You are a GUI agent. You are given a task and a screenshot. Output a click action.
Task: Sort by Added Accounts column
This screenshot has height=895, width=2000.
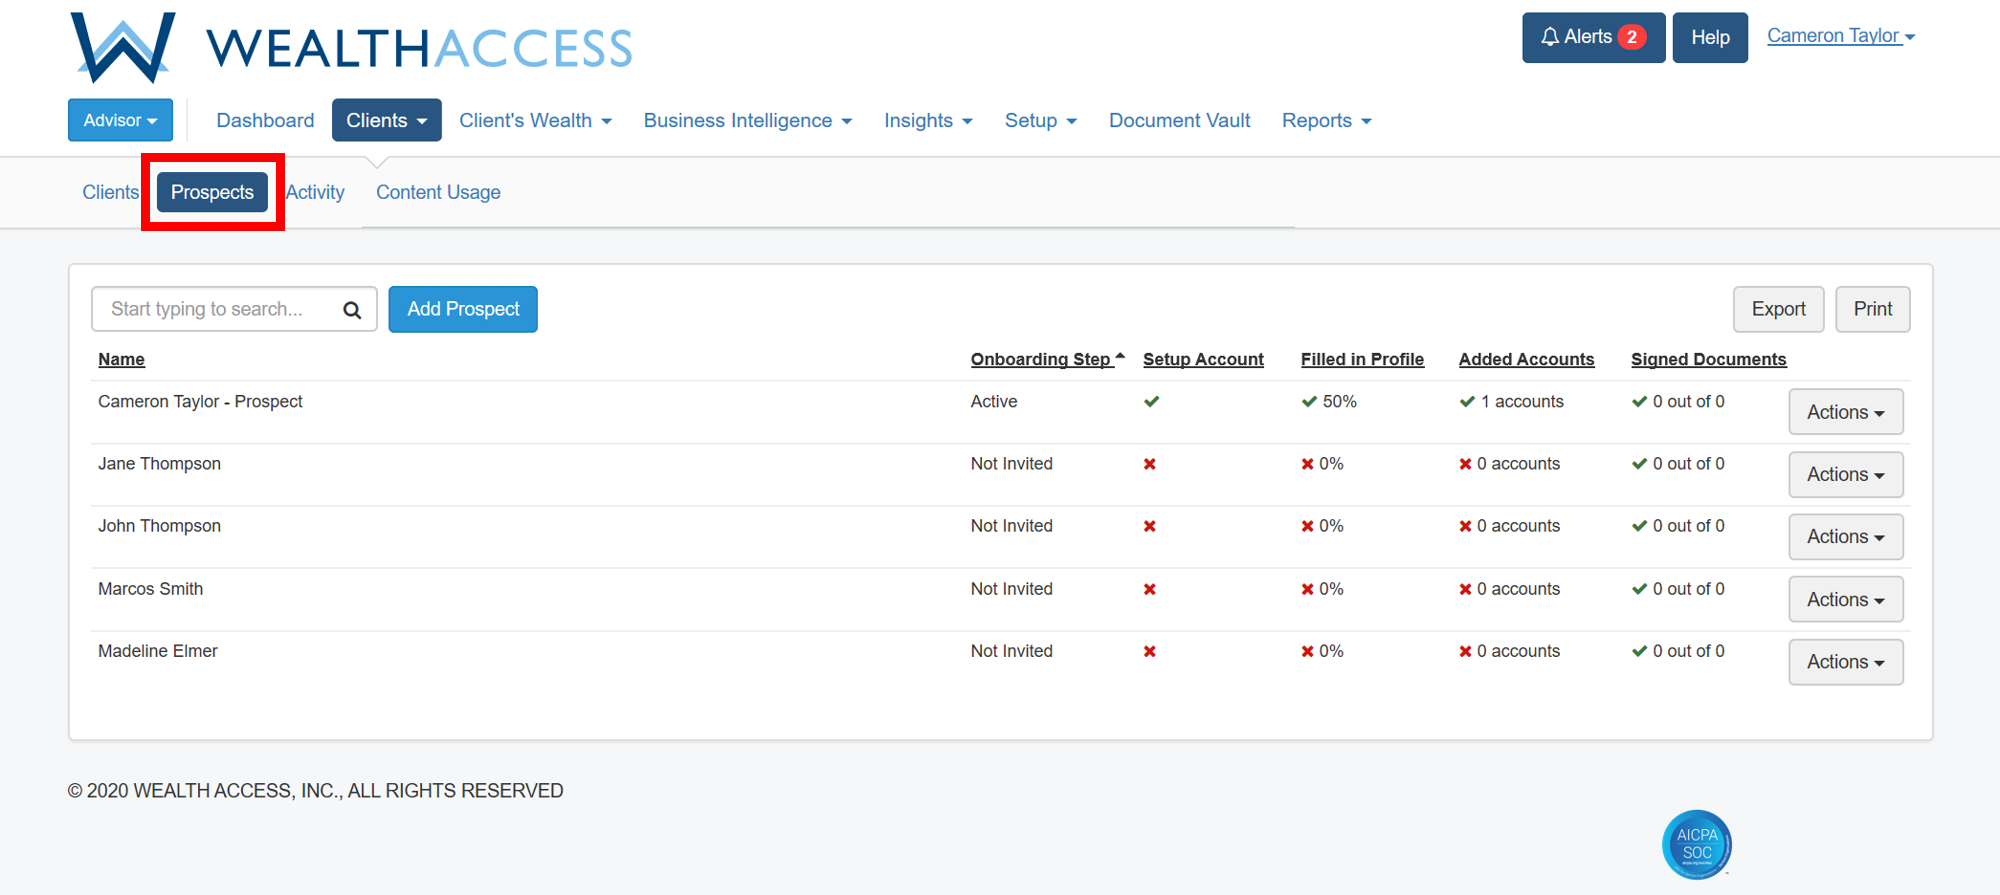[x=1526, y=359]
